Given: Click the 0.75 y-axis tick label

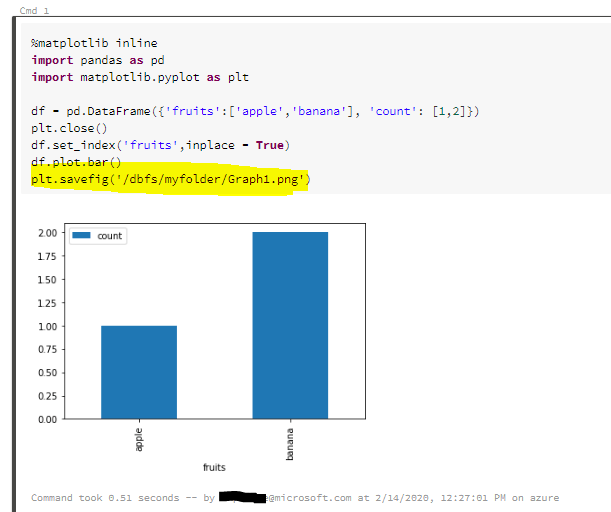Looking at the screenshot, I should pyautogui.click(x=48, y=349).
